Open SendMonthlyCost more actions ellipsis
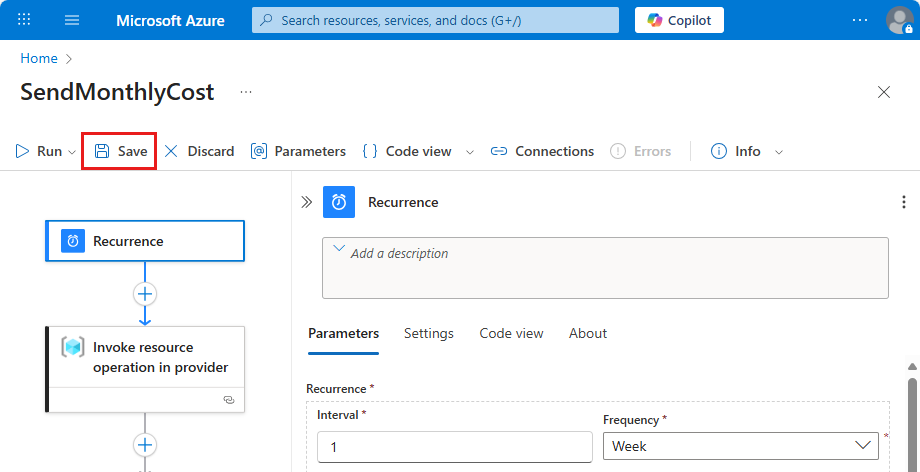The height and width of the screenshot is (472, 920). point(246,92)
